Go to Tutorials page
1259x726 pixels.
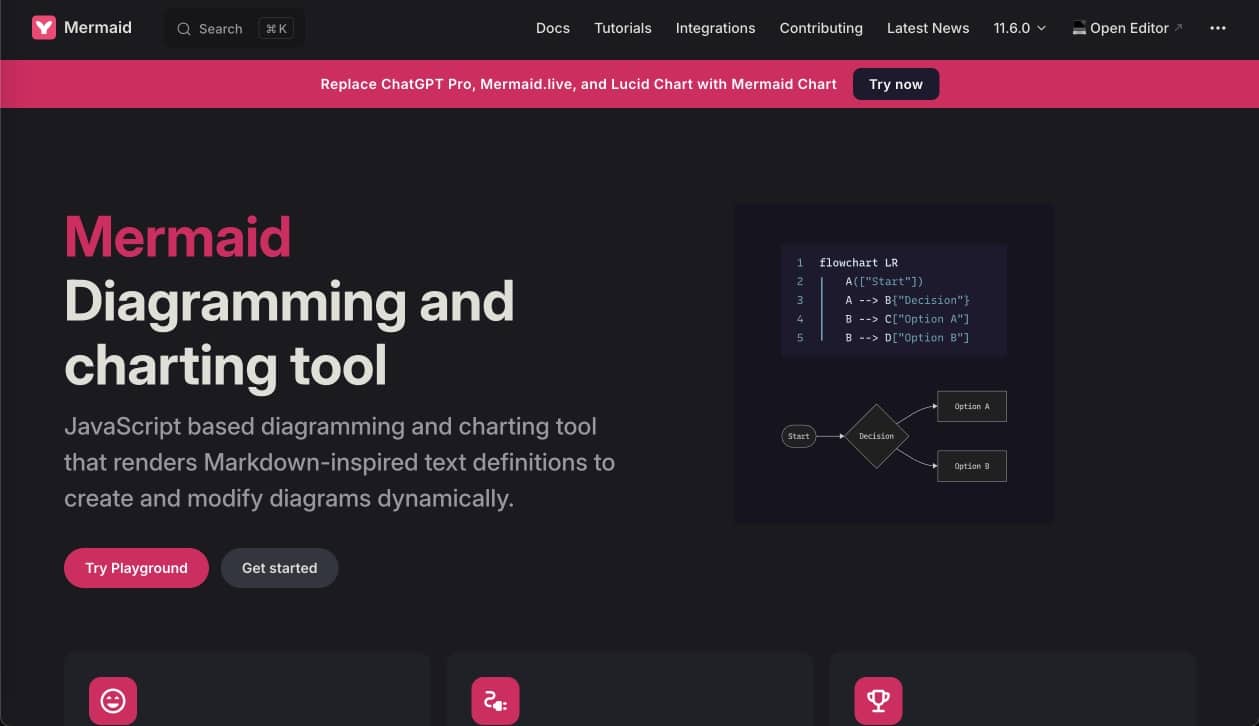click(623, 28)
